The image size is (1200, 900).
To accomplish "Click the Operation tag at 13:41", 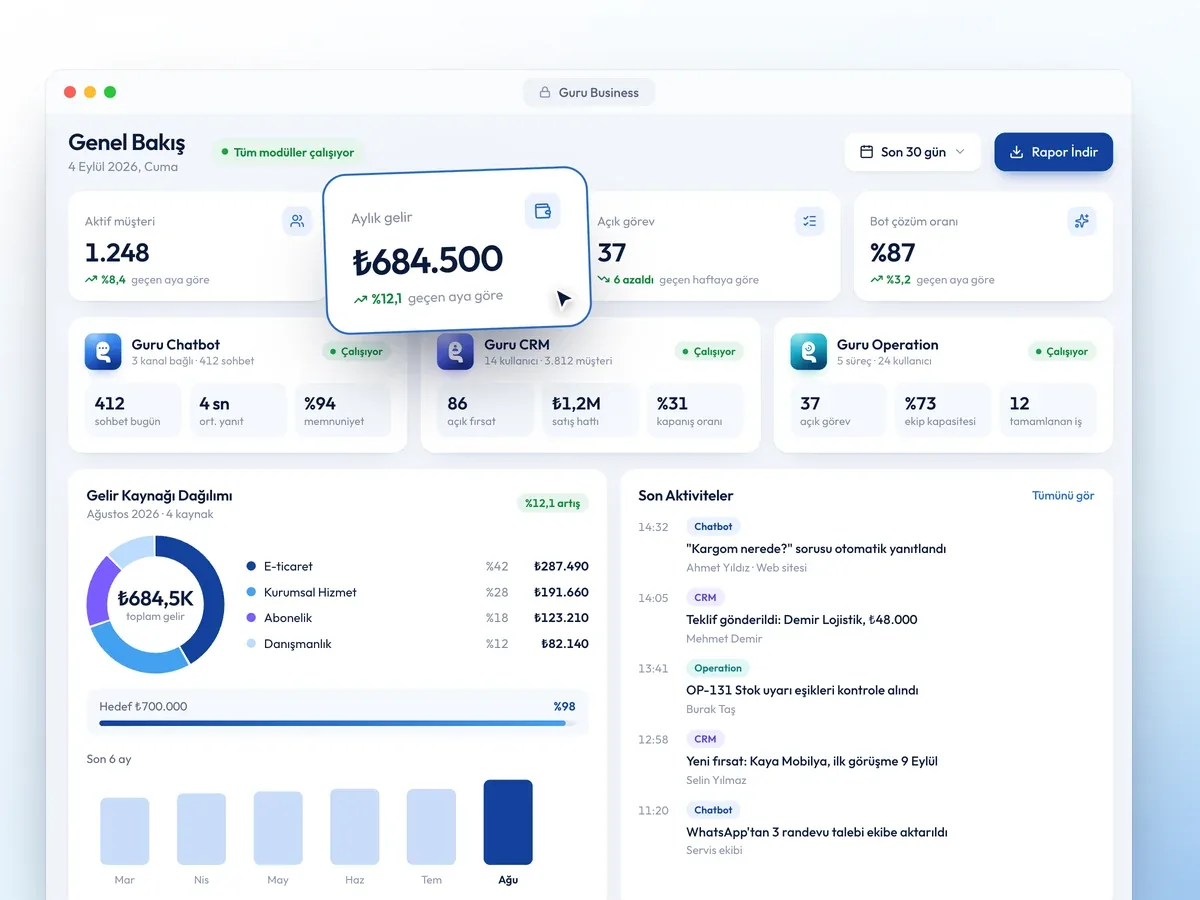I will (x=718, y=668).
